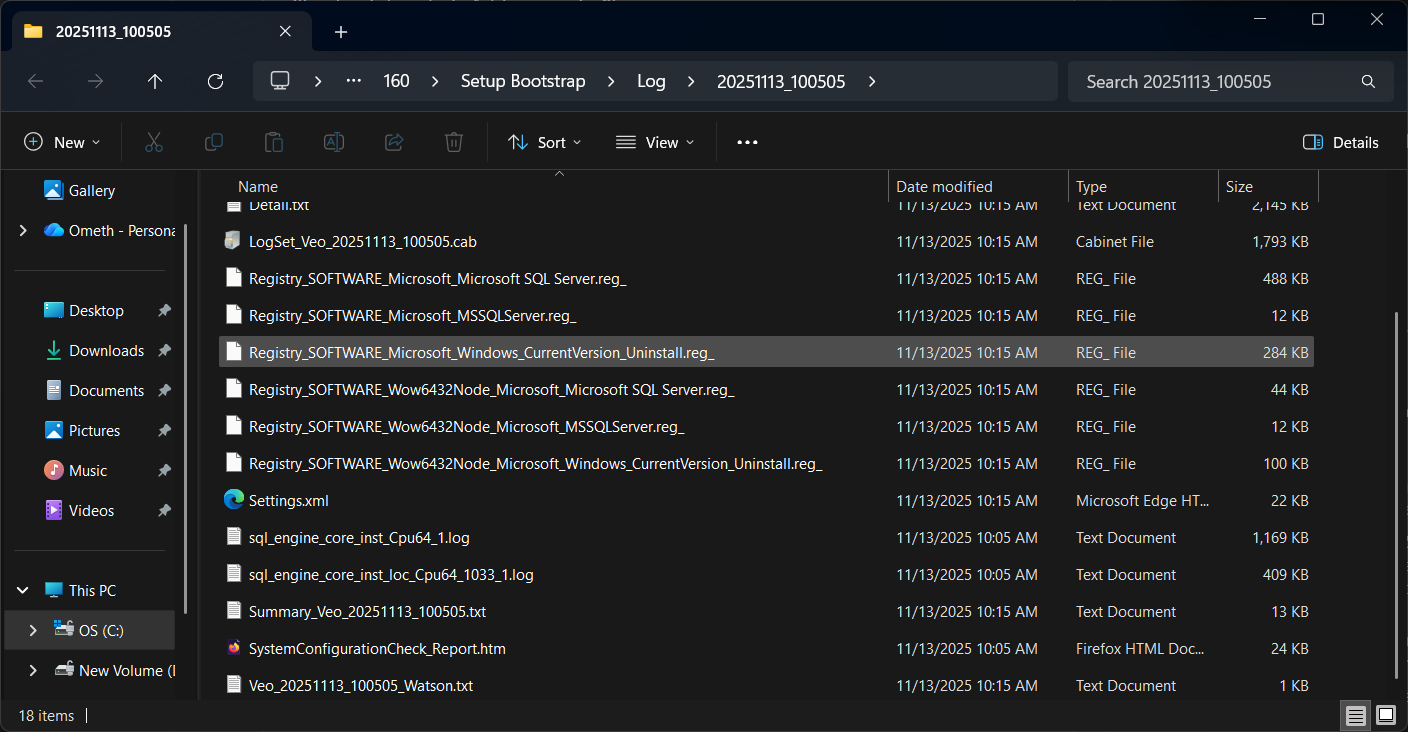Open the New item dropdown
1408x732 pixels.
62,142
